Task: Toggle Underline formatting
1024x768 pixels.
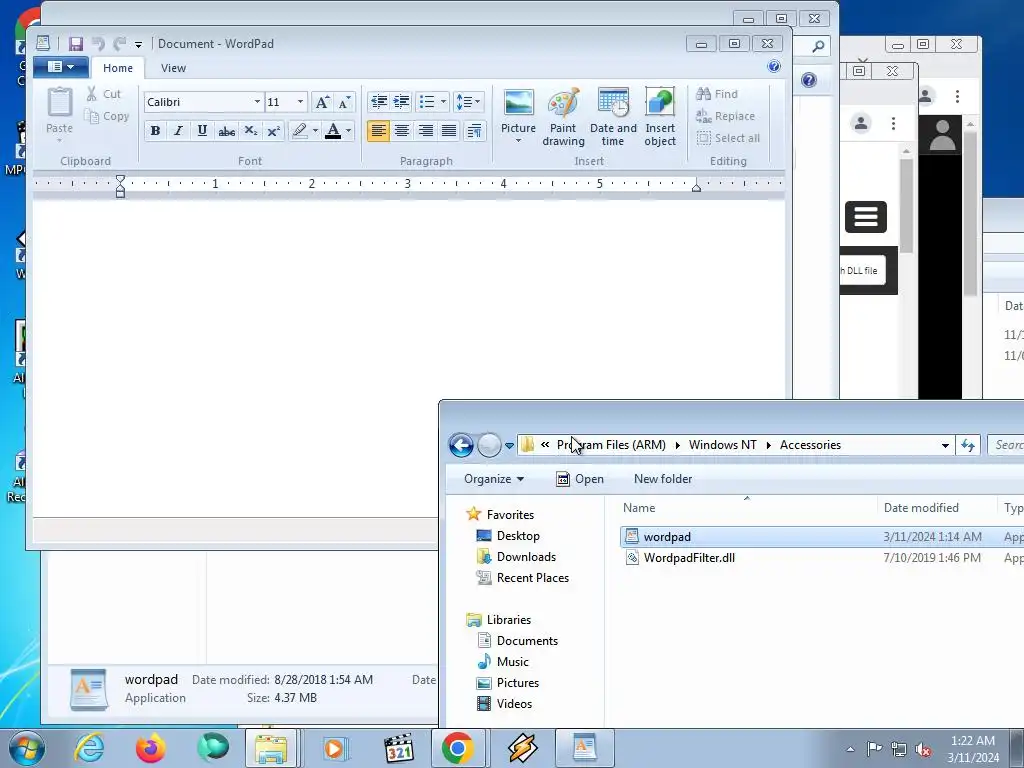Action: click(202, 131)
